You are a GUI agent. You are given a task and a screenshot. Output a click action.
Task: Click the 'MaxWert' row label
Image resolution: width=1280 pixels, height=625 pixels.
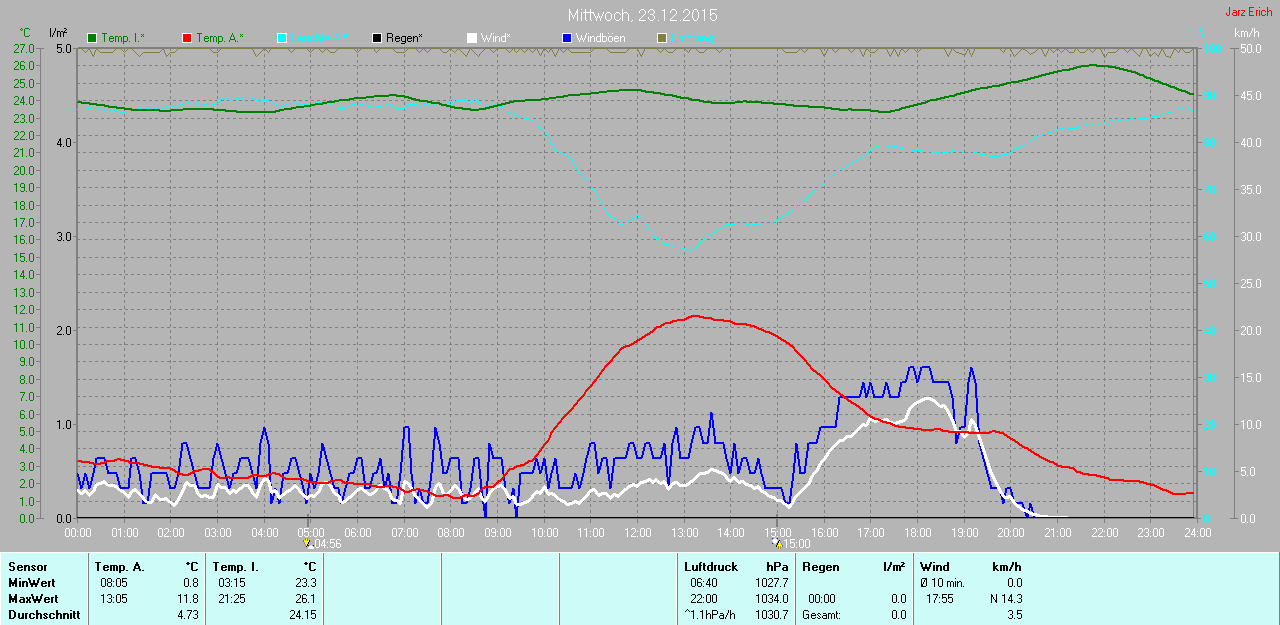click(x=32, y=599)
